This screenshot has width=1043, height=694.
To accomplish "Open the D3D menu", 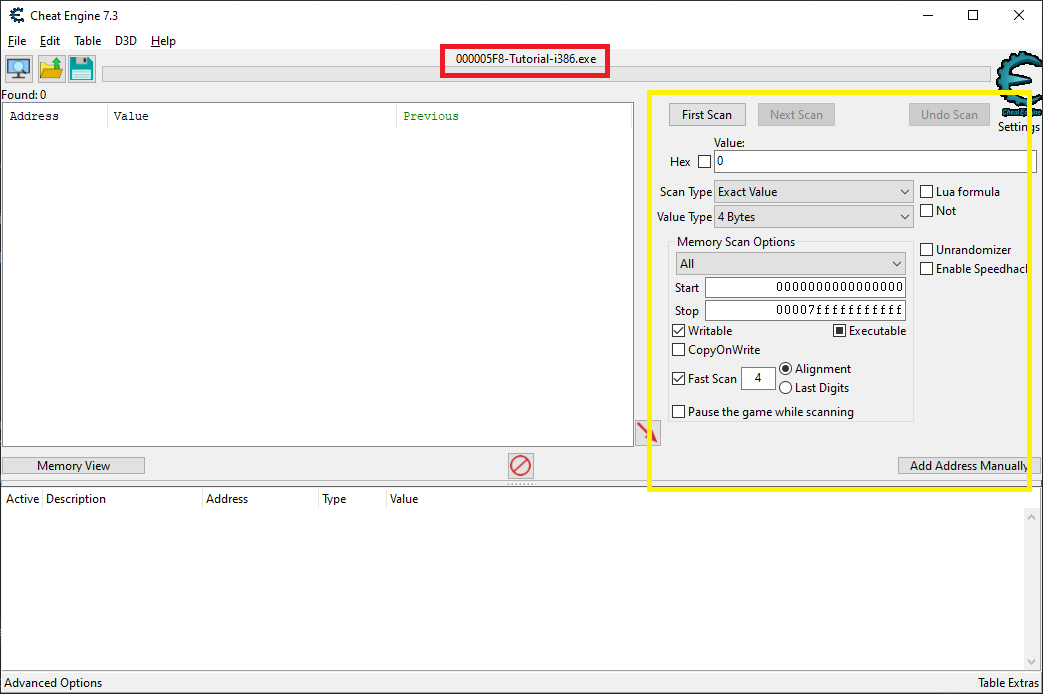I will point(126,41).
